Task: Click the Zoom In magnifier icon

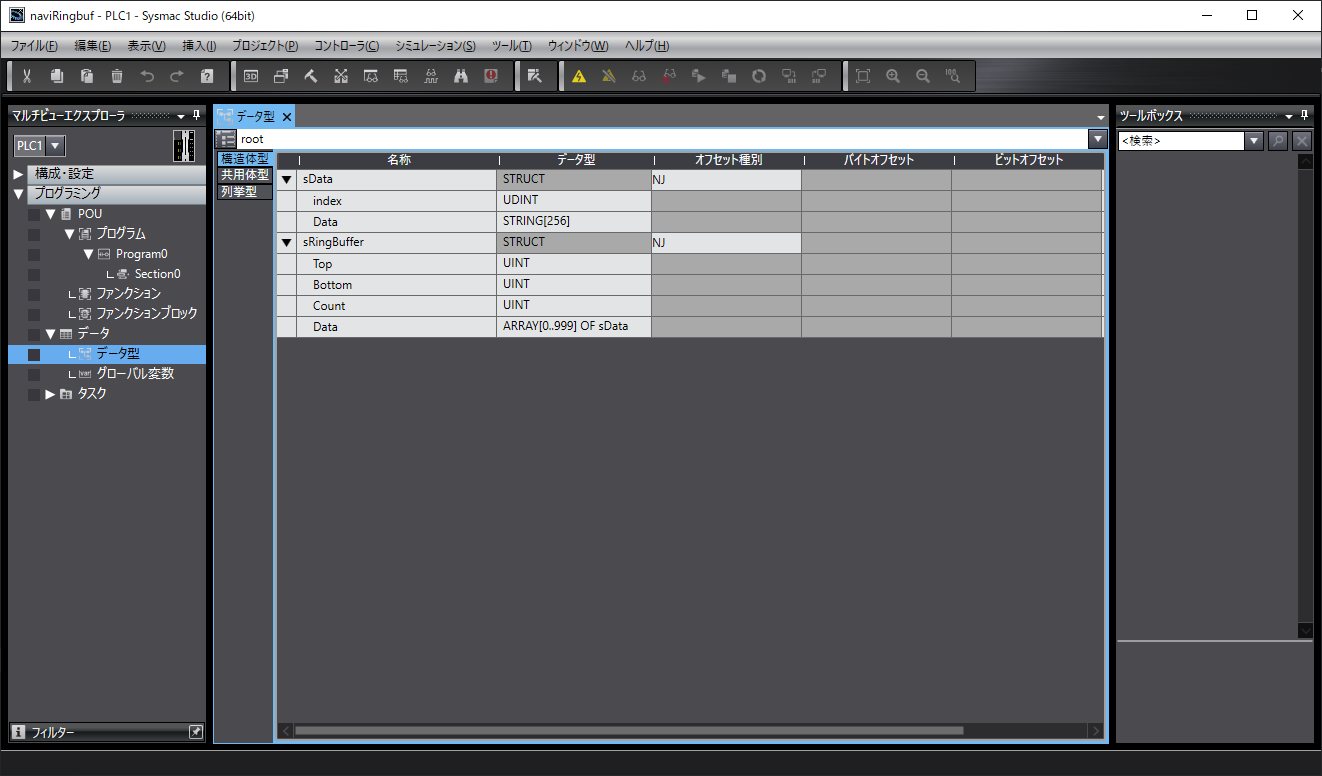Action: pyautogui.click(x=893, y=76)
